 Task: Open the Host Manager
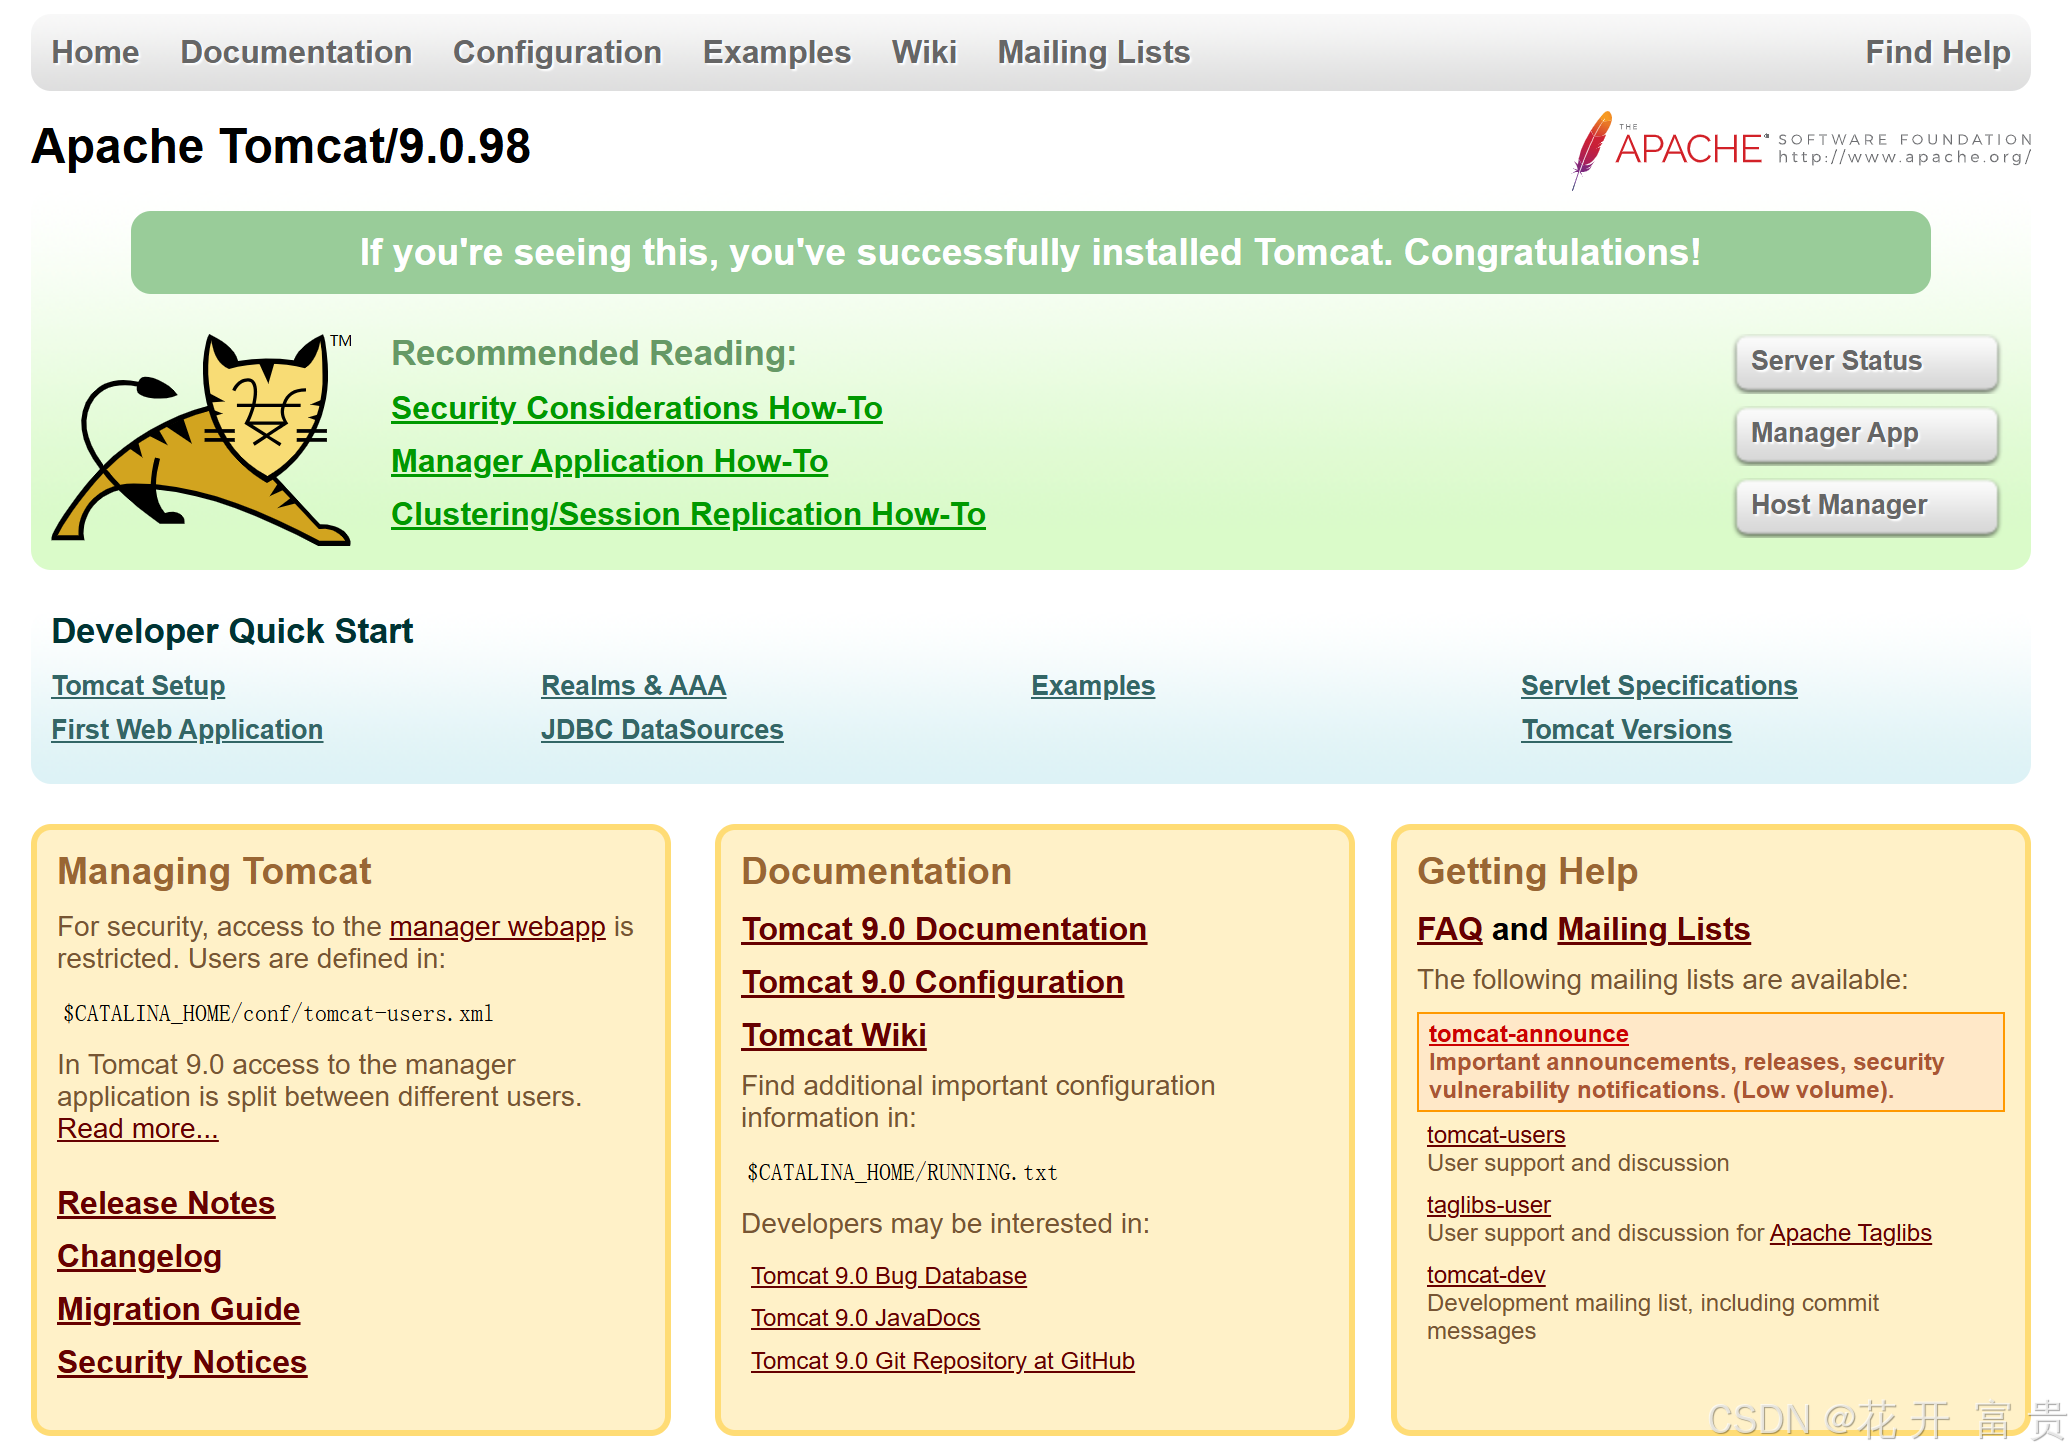(x=1865, y=505)
